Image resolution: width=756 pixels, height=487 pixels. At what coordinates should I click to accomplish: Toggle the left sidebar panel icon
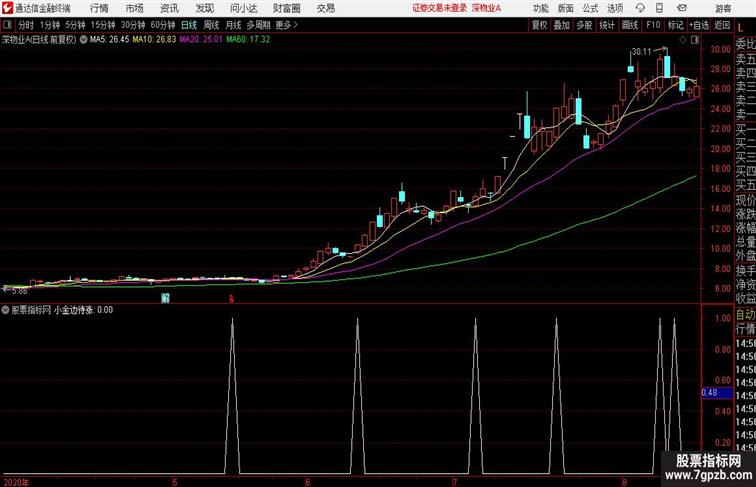pos(7,25)
